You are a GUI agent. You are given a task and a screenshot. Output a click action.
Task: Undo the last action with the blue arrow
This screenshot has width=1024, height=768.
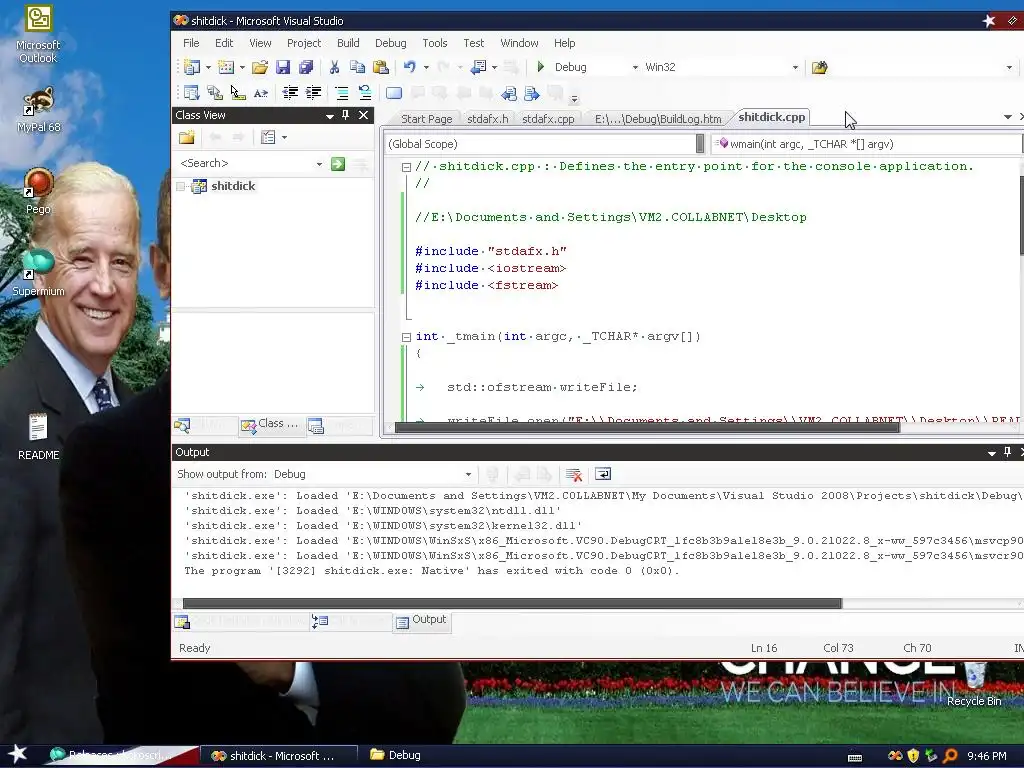[409, 67]
